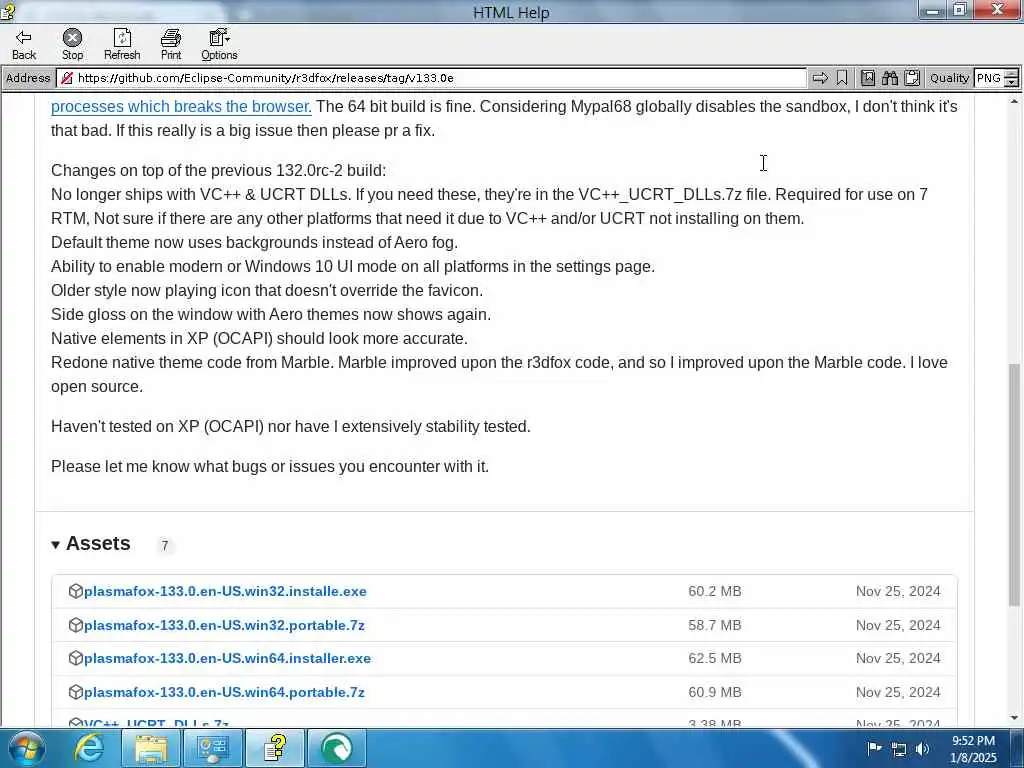Click package icon beside win32.portable.7z asset
This screenshot has height=768, width=1024.
tap(76, 625)
